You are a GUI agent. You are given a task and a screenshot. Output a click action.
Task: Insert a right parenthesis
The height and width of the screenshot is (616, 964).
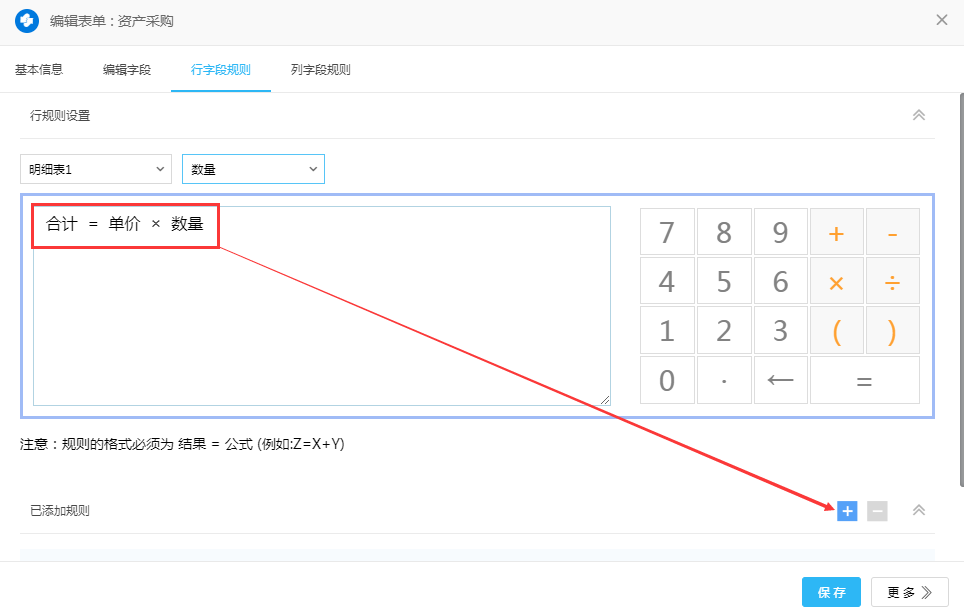click(892, 331)
